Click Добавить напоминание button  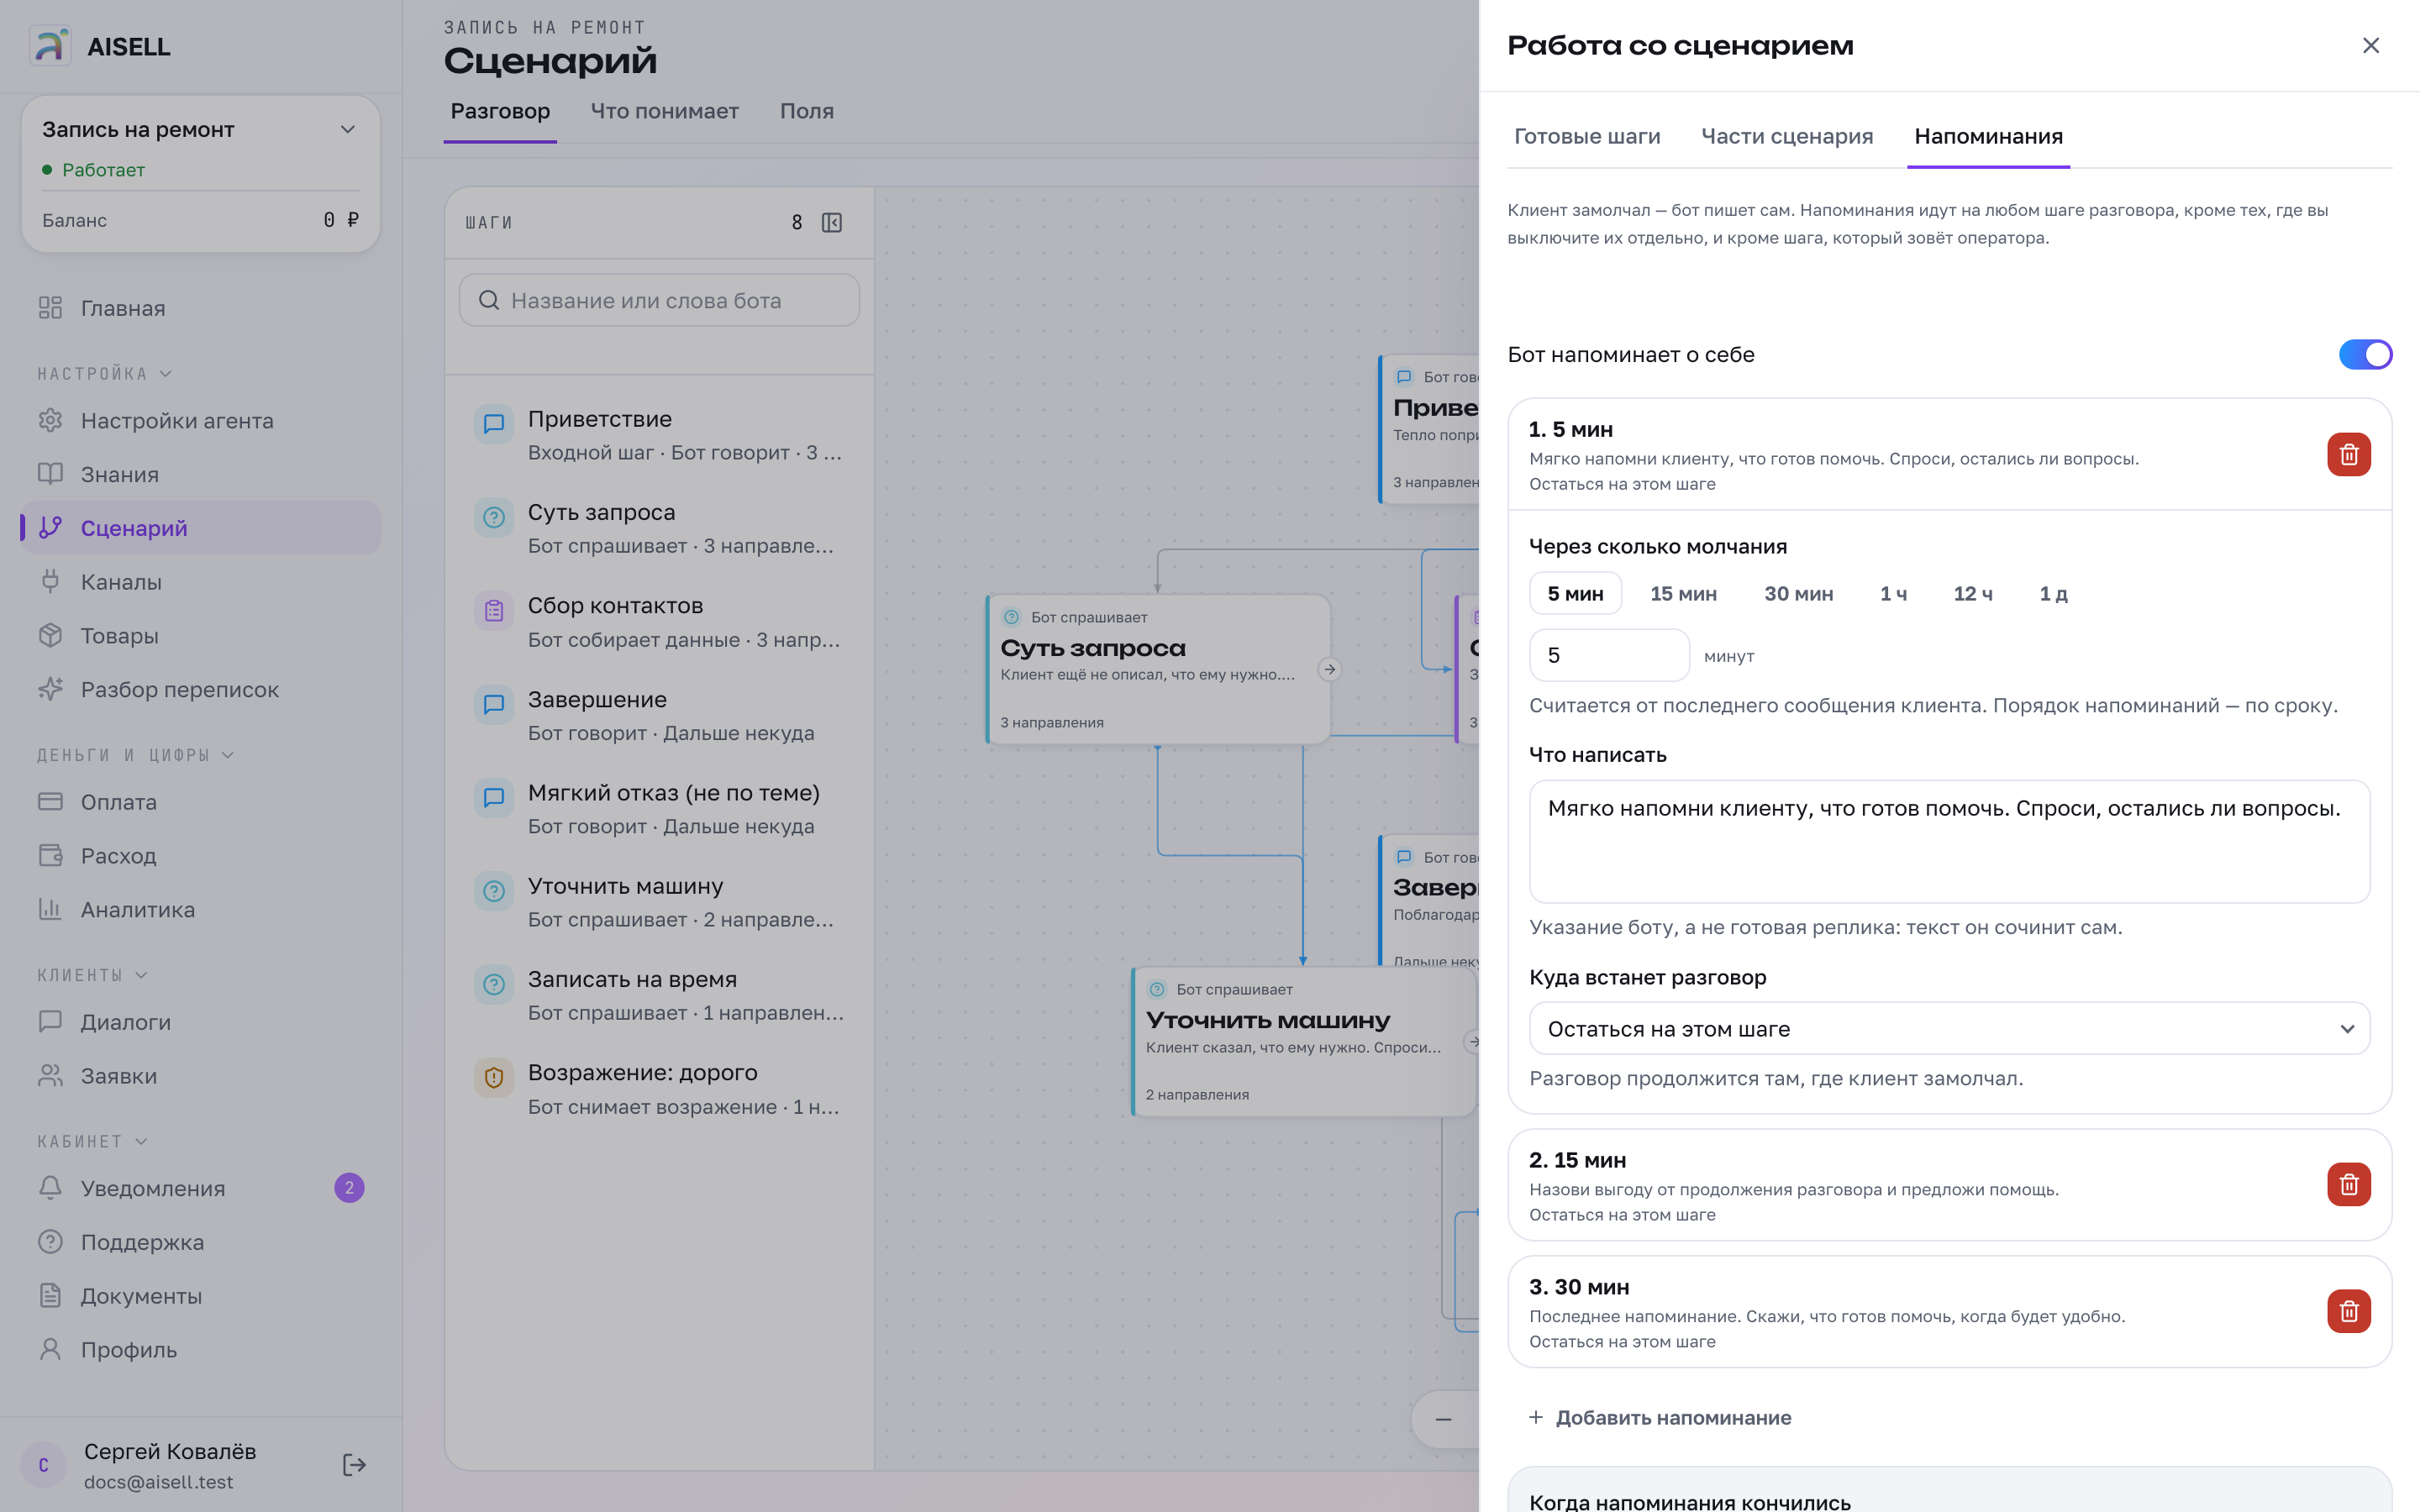(x=1660, y=1417)
